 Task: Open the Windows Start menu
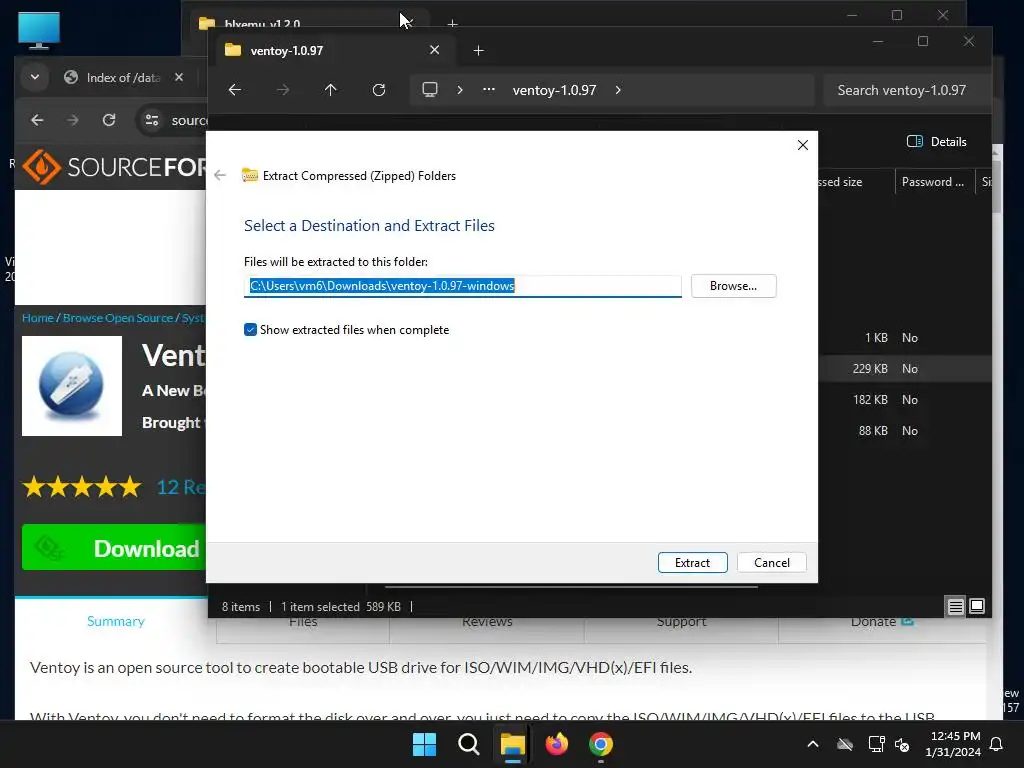tap(424, 744)
